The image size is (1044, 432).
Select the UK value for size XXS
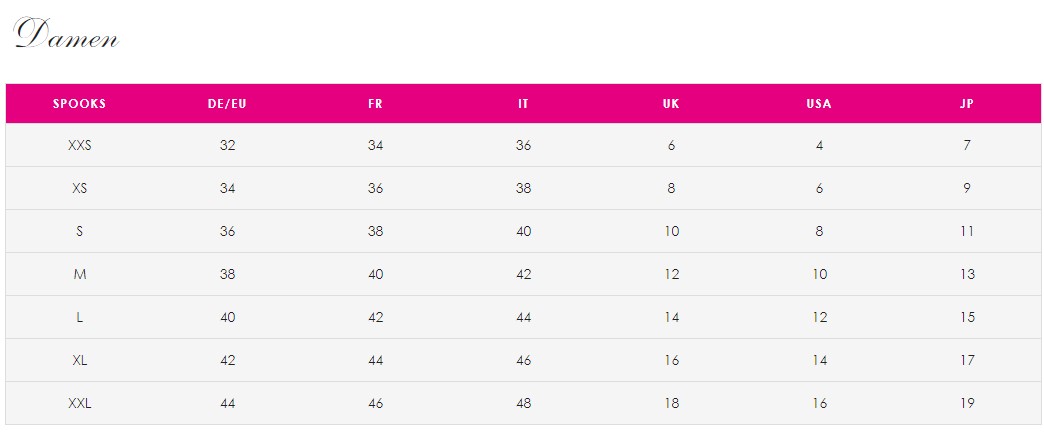[671, 146]
